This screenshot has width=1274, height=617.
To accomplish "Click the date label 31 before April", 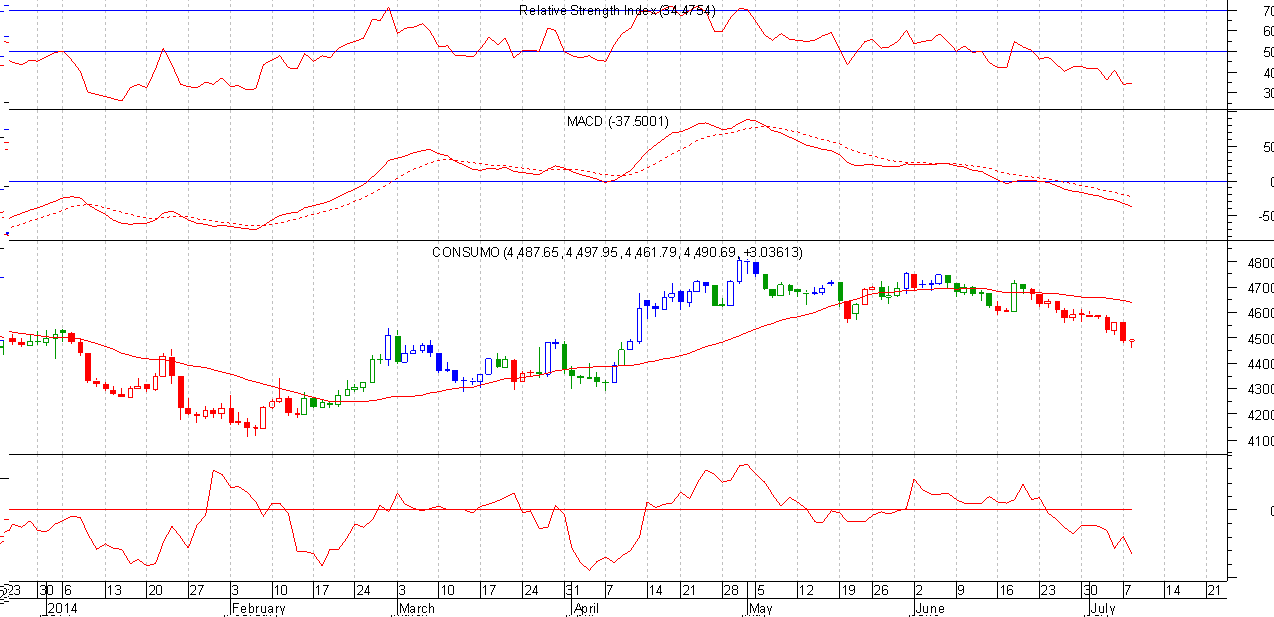I will (x=572, y=590).
